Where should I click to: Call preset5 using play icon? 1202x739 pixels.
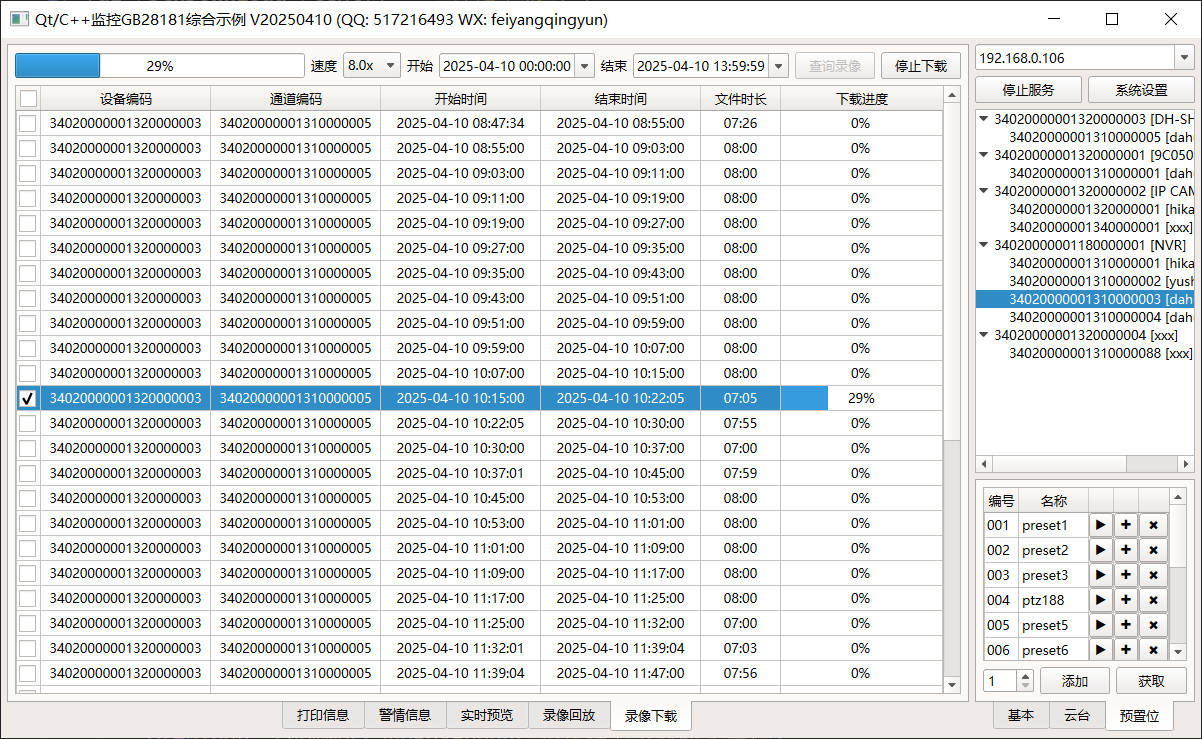click(1101, 625)
